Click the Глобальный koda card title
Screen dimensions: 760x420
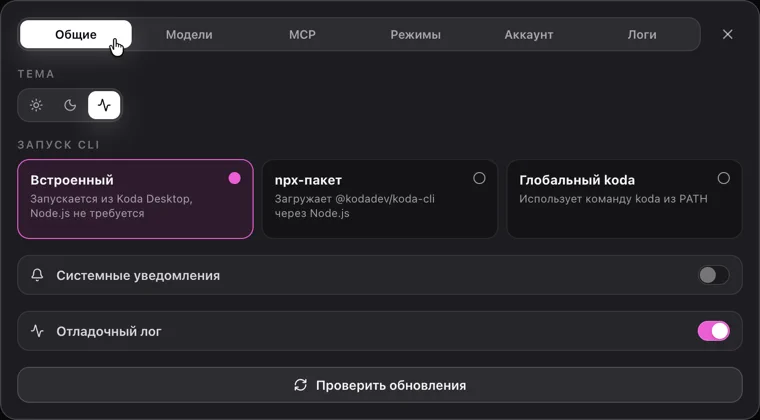click(x=577, y=180)
